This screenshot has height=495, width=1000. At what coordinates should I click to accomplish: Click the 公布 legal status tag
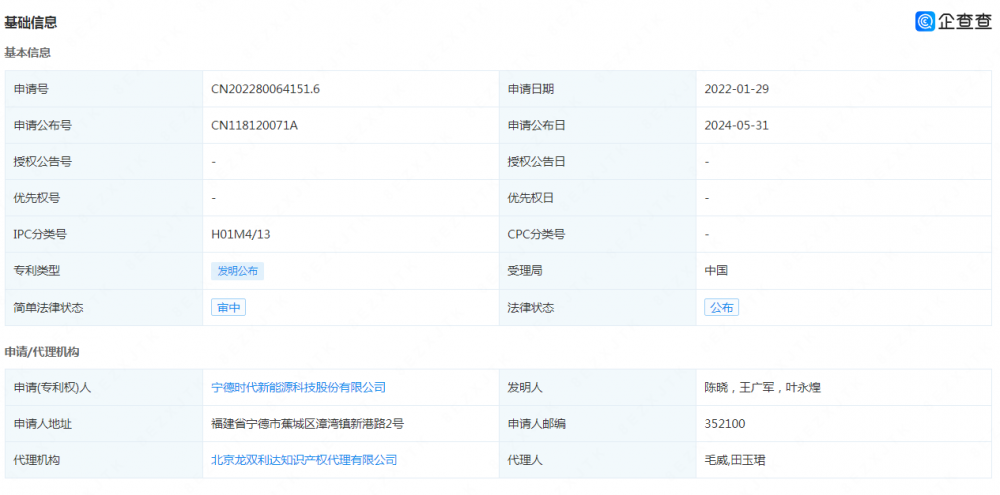tap(721, 307)
